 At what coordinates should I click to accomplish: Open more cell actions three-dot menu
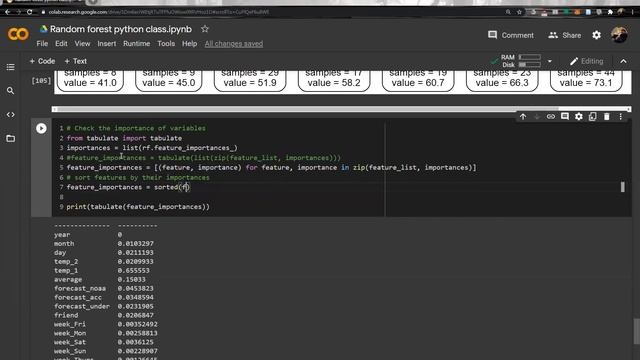tap(620, 117)
